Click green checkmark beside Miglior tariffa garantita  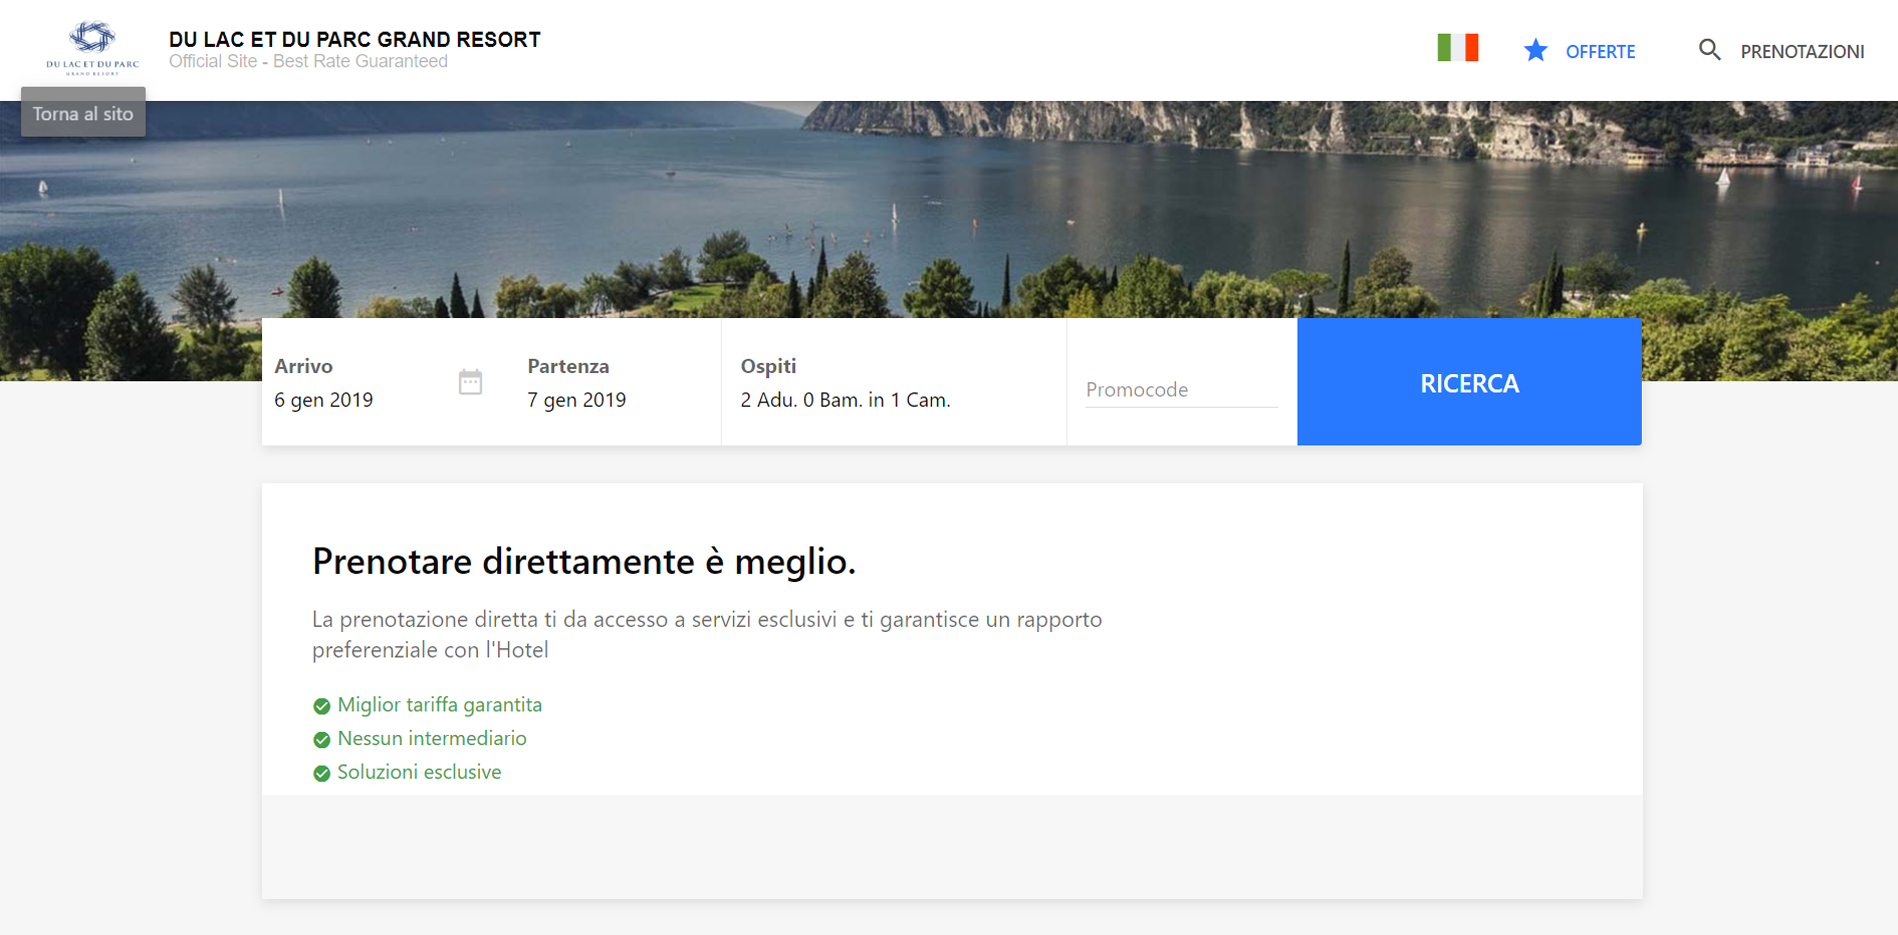pos(321,706)
